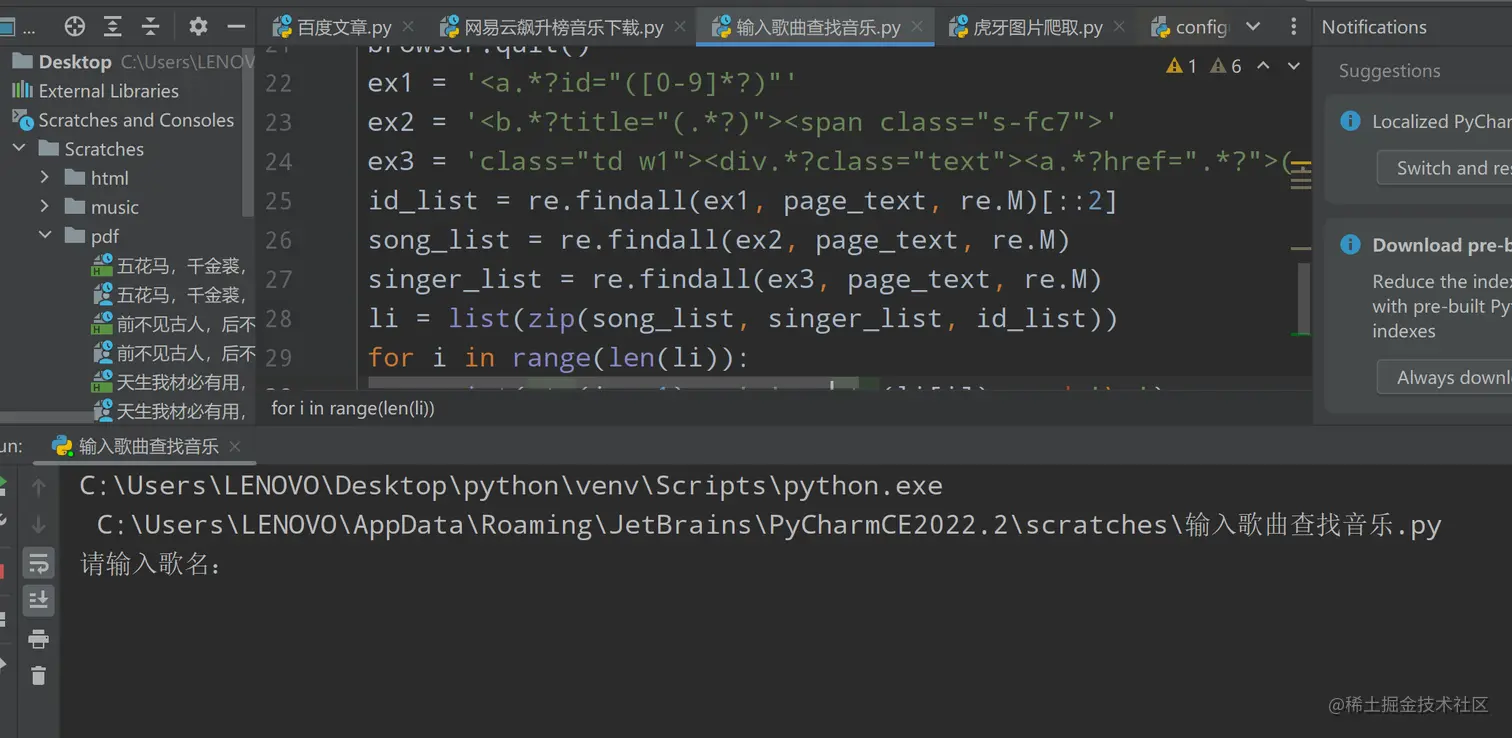Screen dimensions: 1512x738
Task: Place cursor on the song_list line
Action: pyautogui.click(x=719, y=240)
